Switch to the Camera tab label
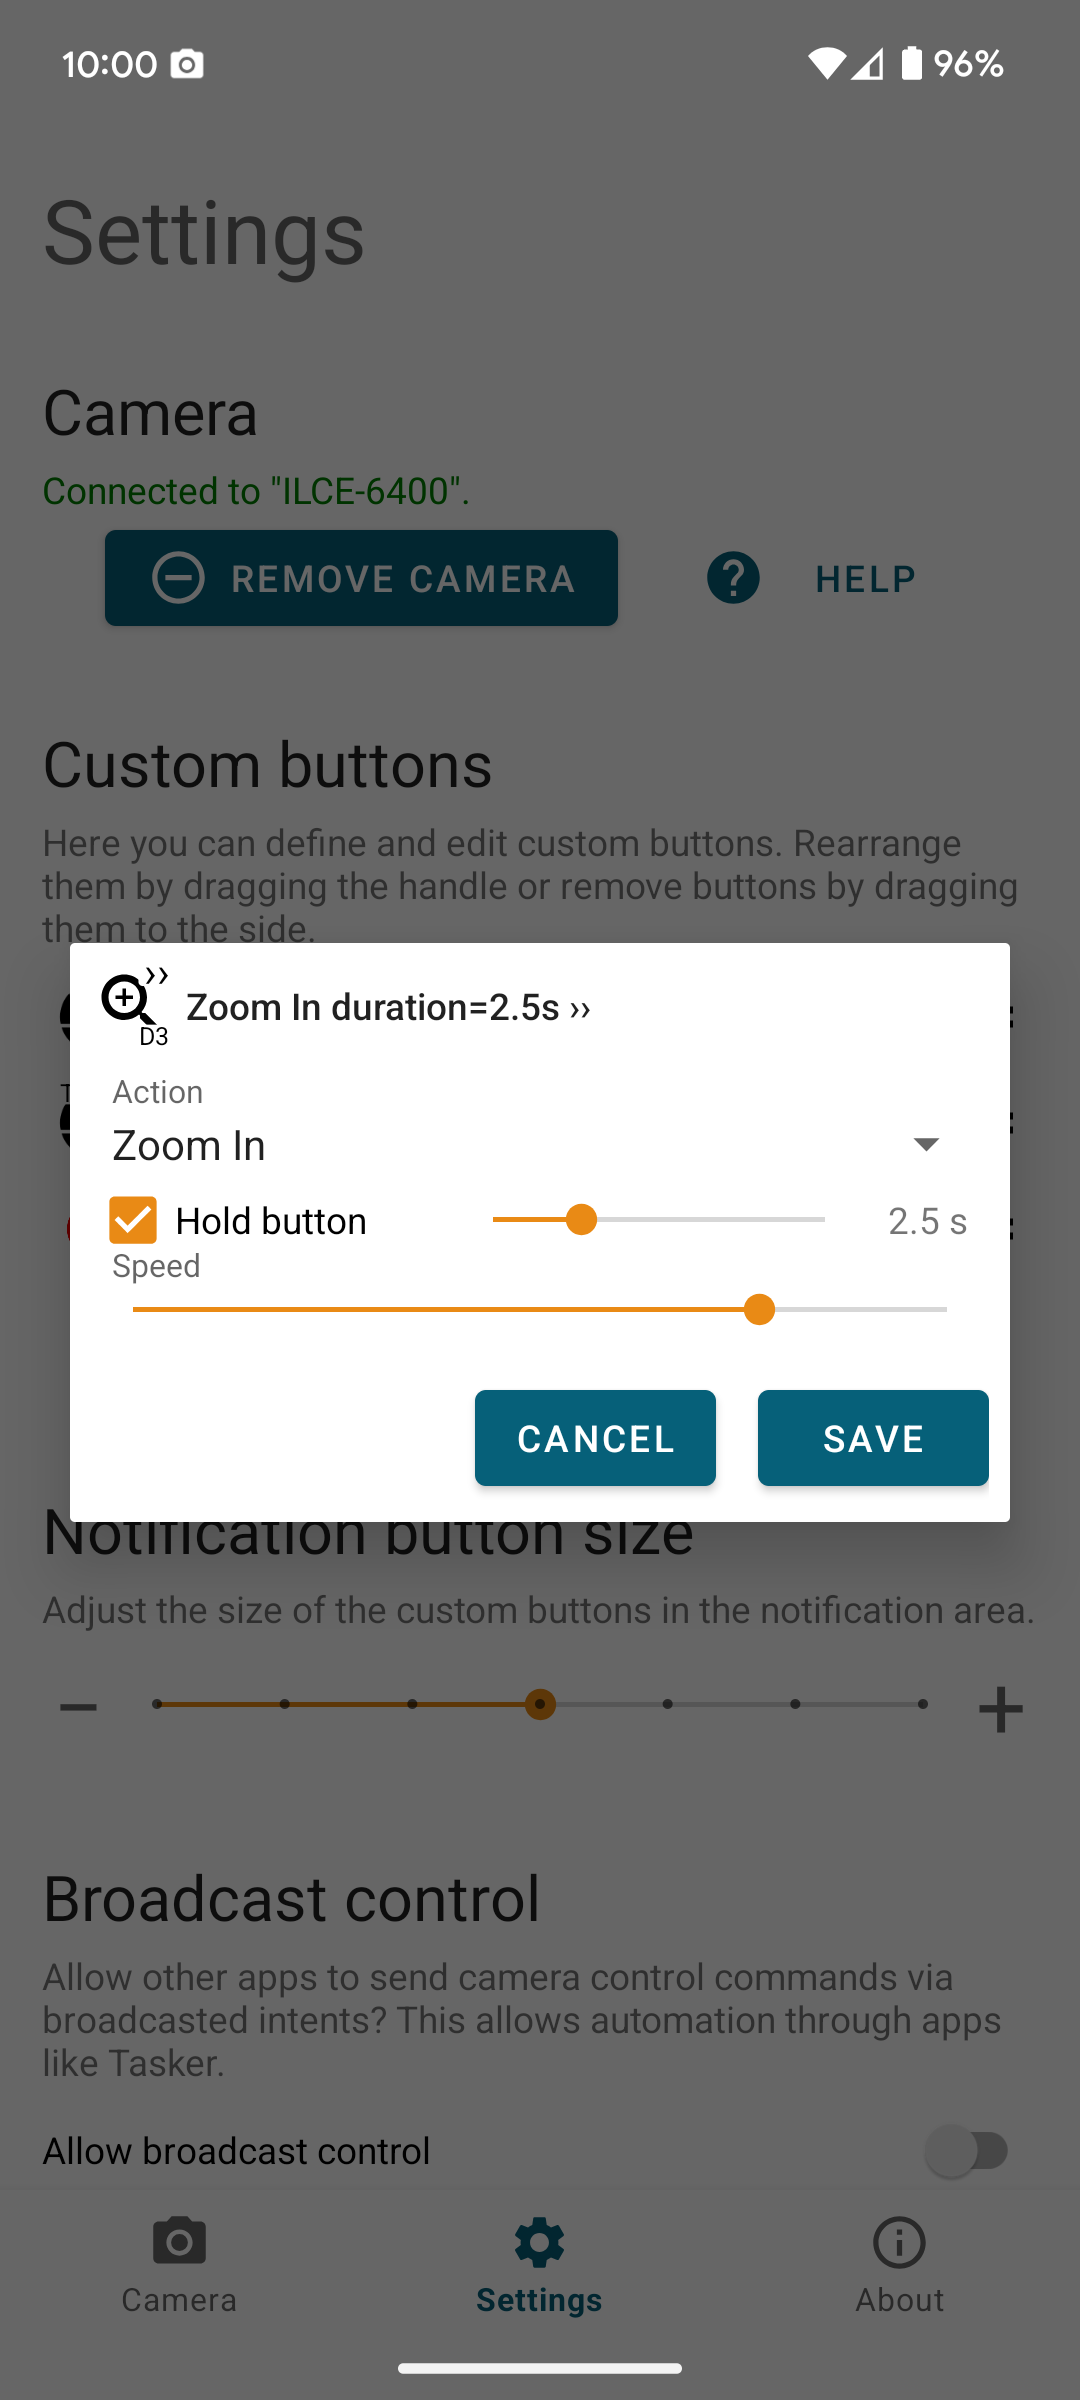This screenshot has width=1080, height=2400. [179, 2300]
